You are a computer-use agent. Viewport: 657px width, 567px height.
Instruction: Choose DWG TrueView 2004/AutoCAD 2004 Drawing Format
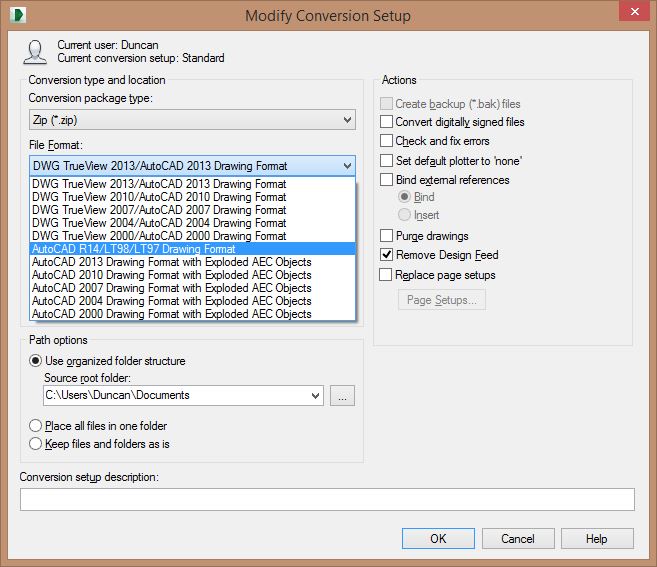tap(192, 223)
